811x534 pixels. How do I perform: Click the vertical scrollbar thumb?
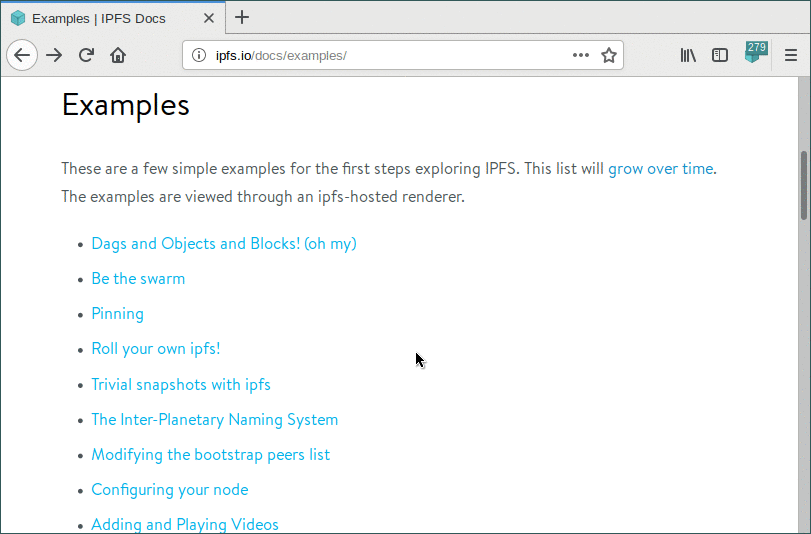tap(804, 185)
